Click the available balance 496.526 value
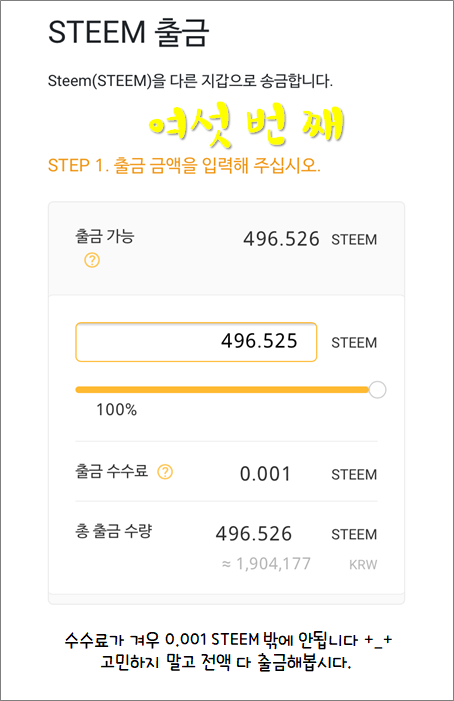This screenshot has width=454, height=701. (281, 239)
